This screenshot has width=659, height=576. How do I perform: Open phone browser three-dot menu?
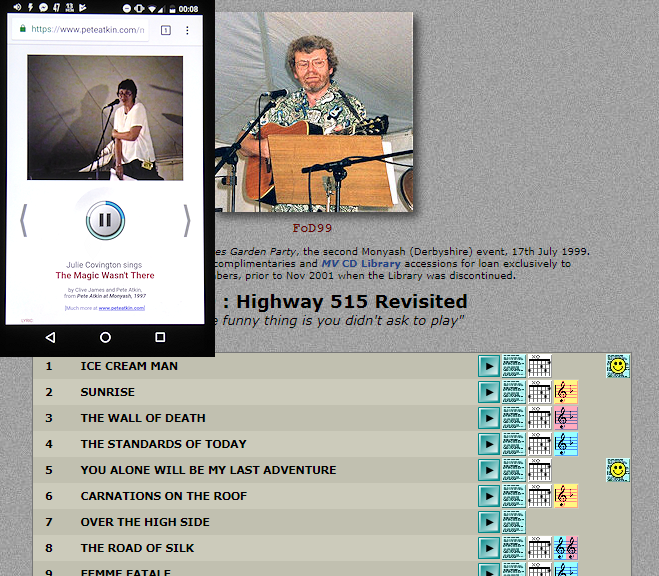(x=187, y=30)
